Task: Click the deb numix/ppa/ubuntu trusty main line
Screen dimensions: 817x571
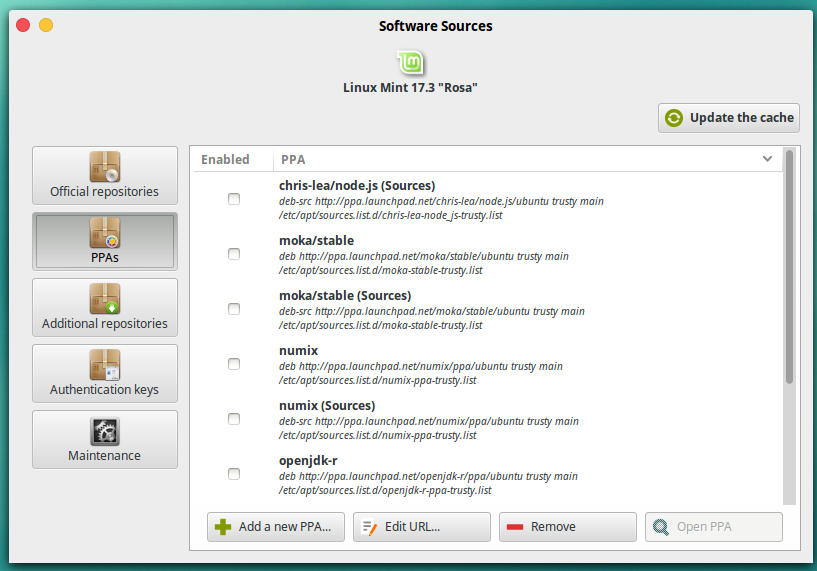Action: (x=420, y=366)
